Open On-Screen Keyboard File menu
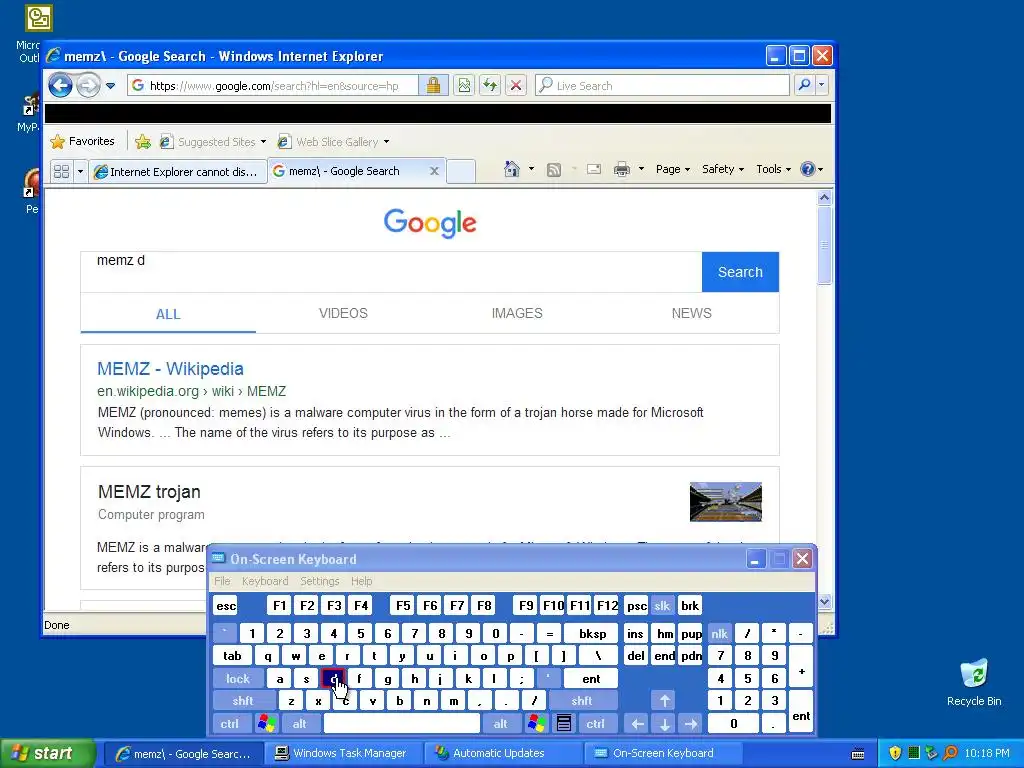Image resolution: width=1024 pixels, height=768 pixels. coord(222,581)
